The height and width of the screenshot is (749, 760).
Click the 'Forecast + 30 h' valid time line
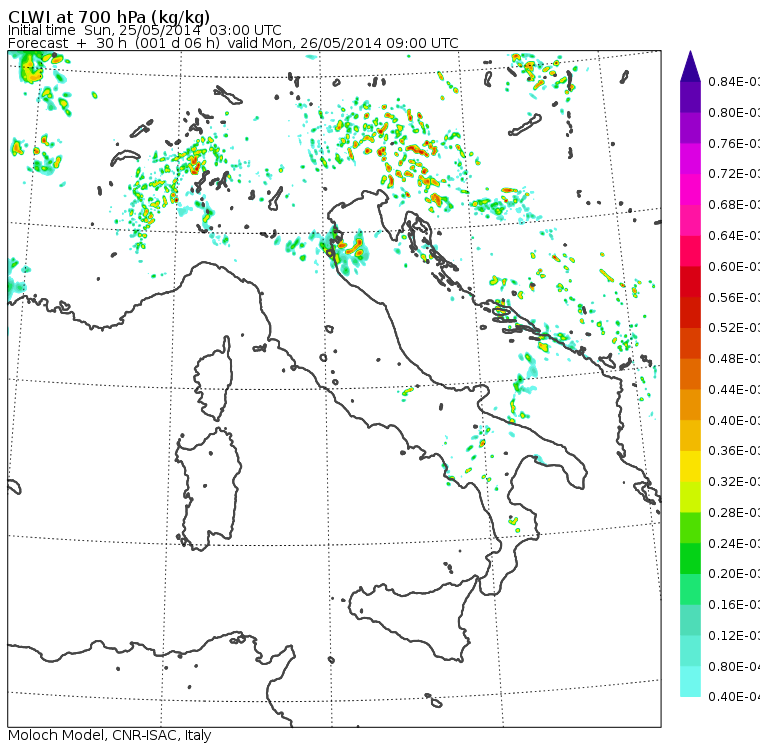tap(233, 43)
